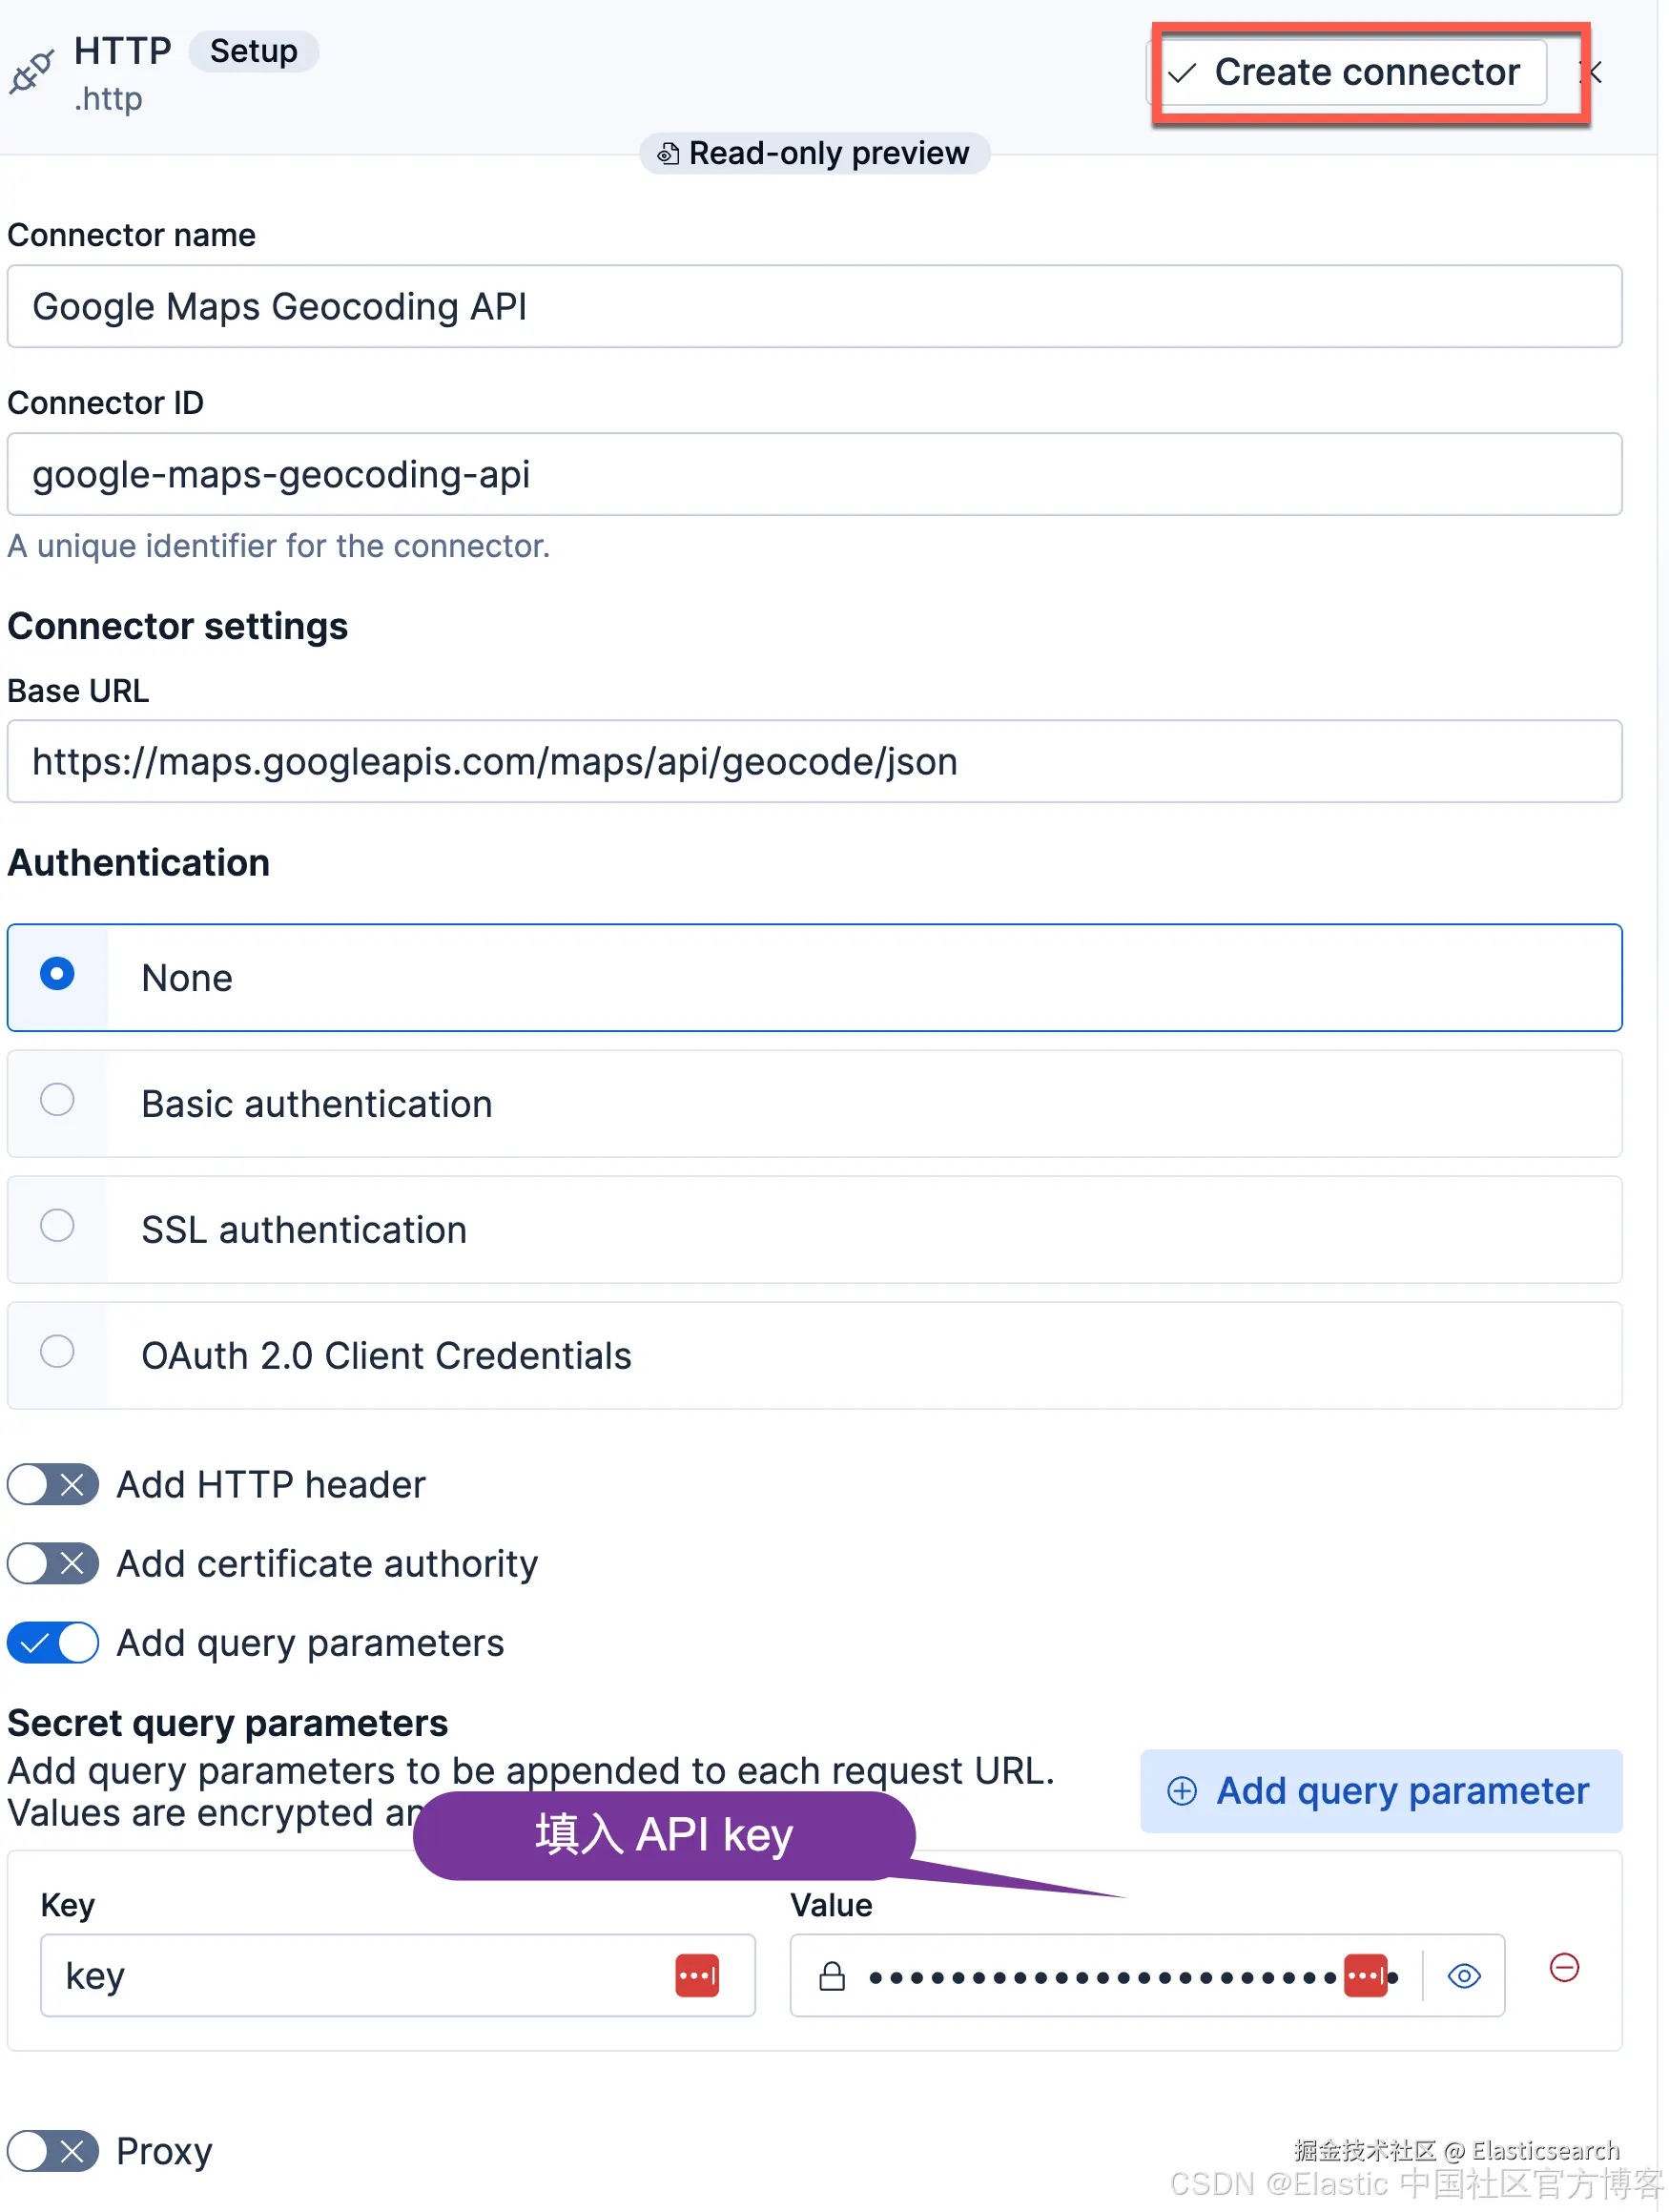This screenshot has width=1669, height=2212.
Task: Click the Setup badge
Action: coord(253,51)
